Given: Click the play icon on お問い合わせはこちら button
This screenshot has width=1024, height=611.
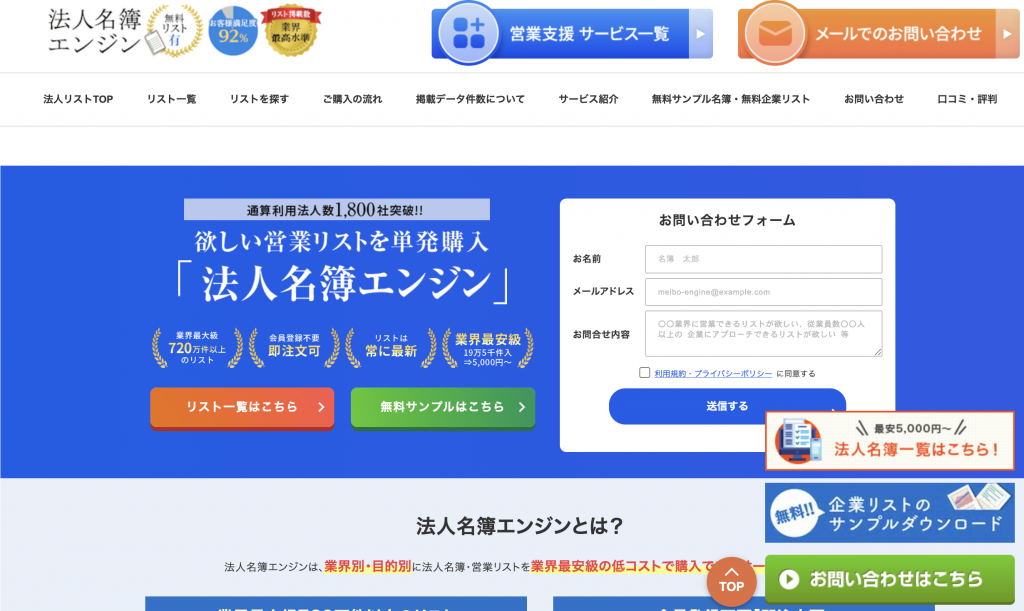Looking at the screenshot, I should tap(789, 579).
